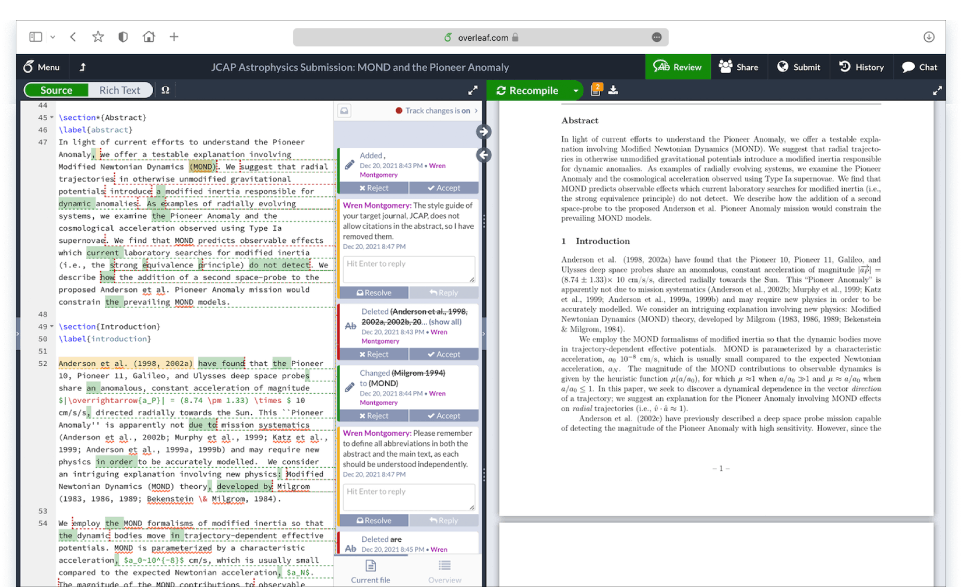Download the compiled PDF
The image size is (962, 587).
(x=613, y=90)
